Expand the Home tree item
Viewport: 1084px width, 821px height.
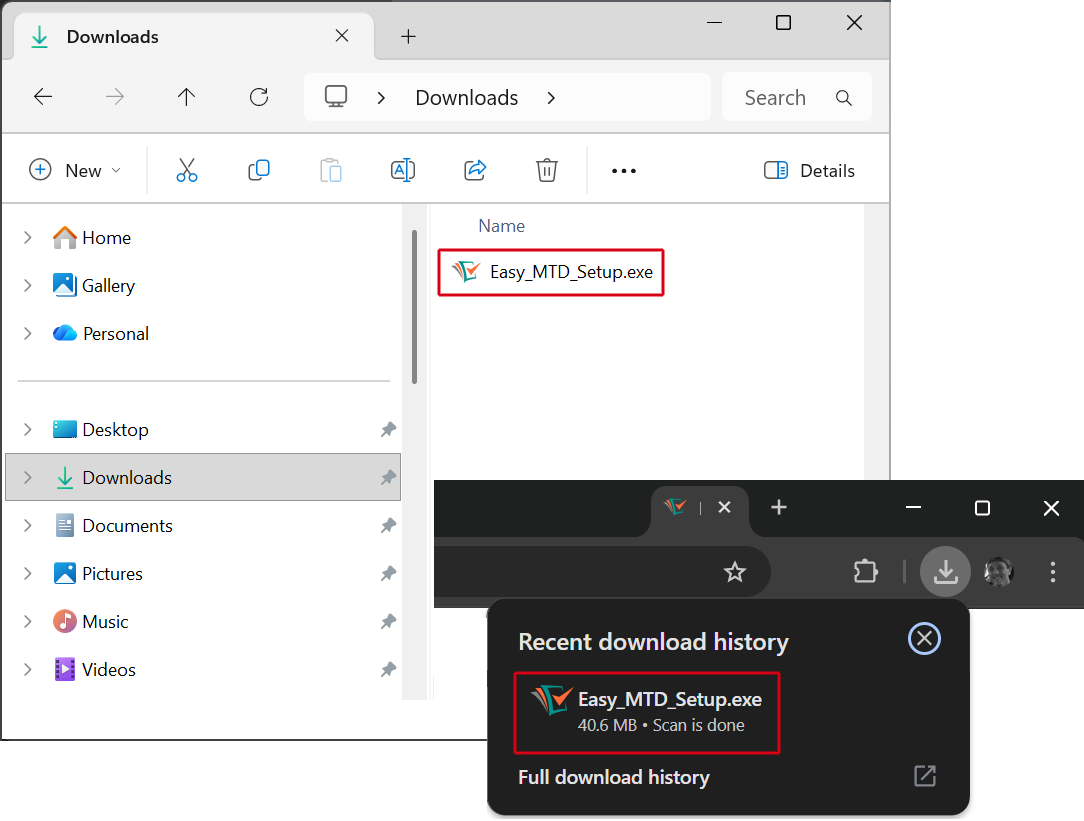coord(27,238)
